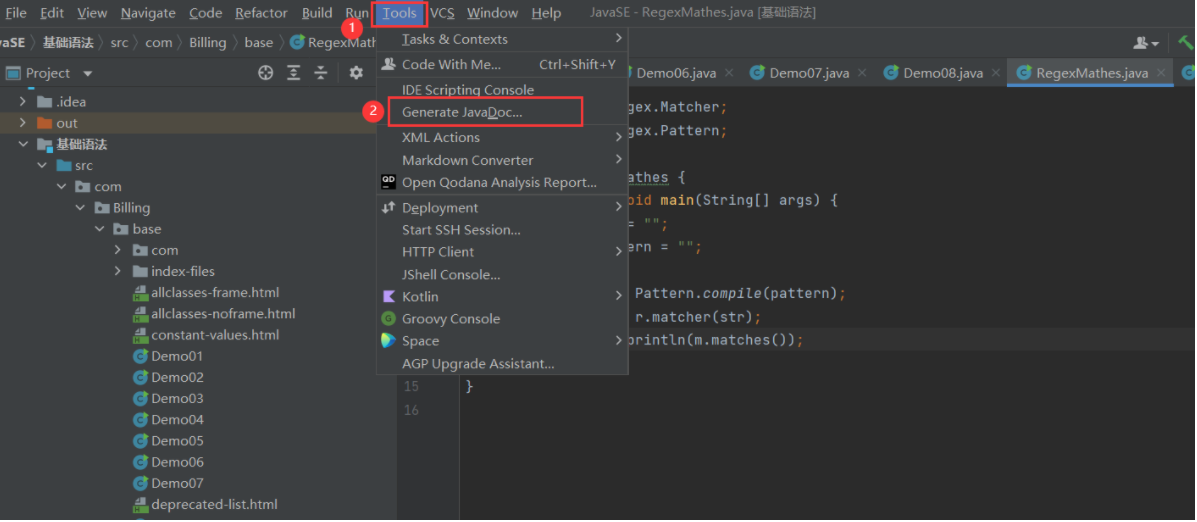Screen dimensions: 1197x522
Task: Open JShell Console entry
Action: pos(502,275)
